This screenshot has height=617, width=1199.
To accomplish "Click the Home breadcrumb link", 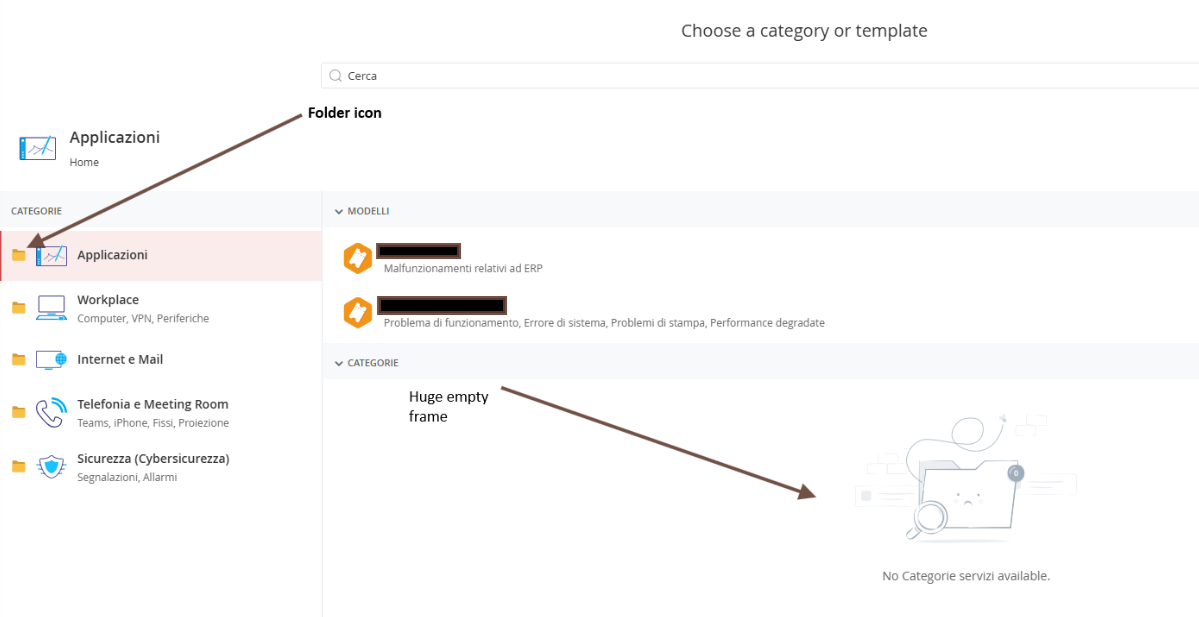I will pos(84,162).
